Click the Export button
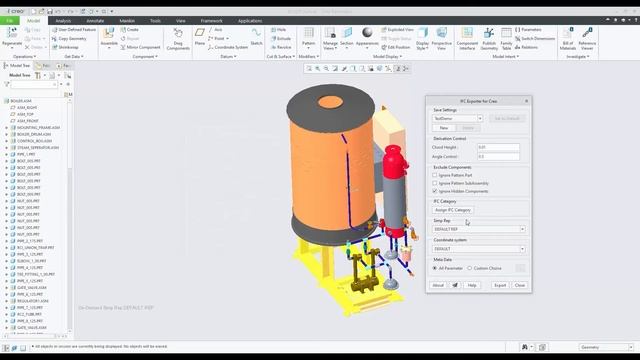This screenshot has width=640, height=360. [500, 285]
